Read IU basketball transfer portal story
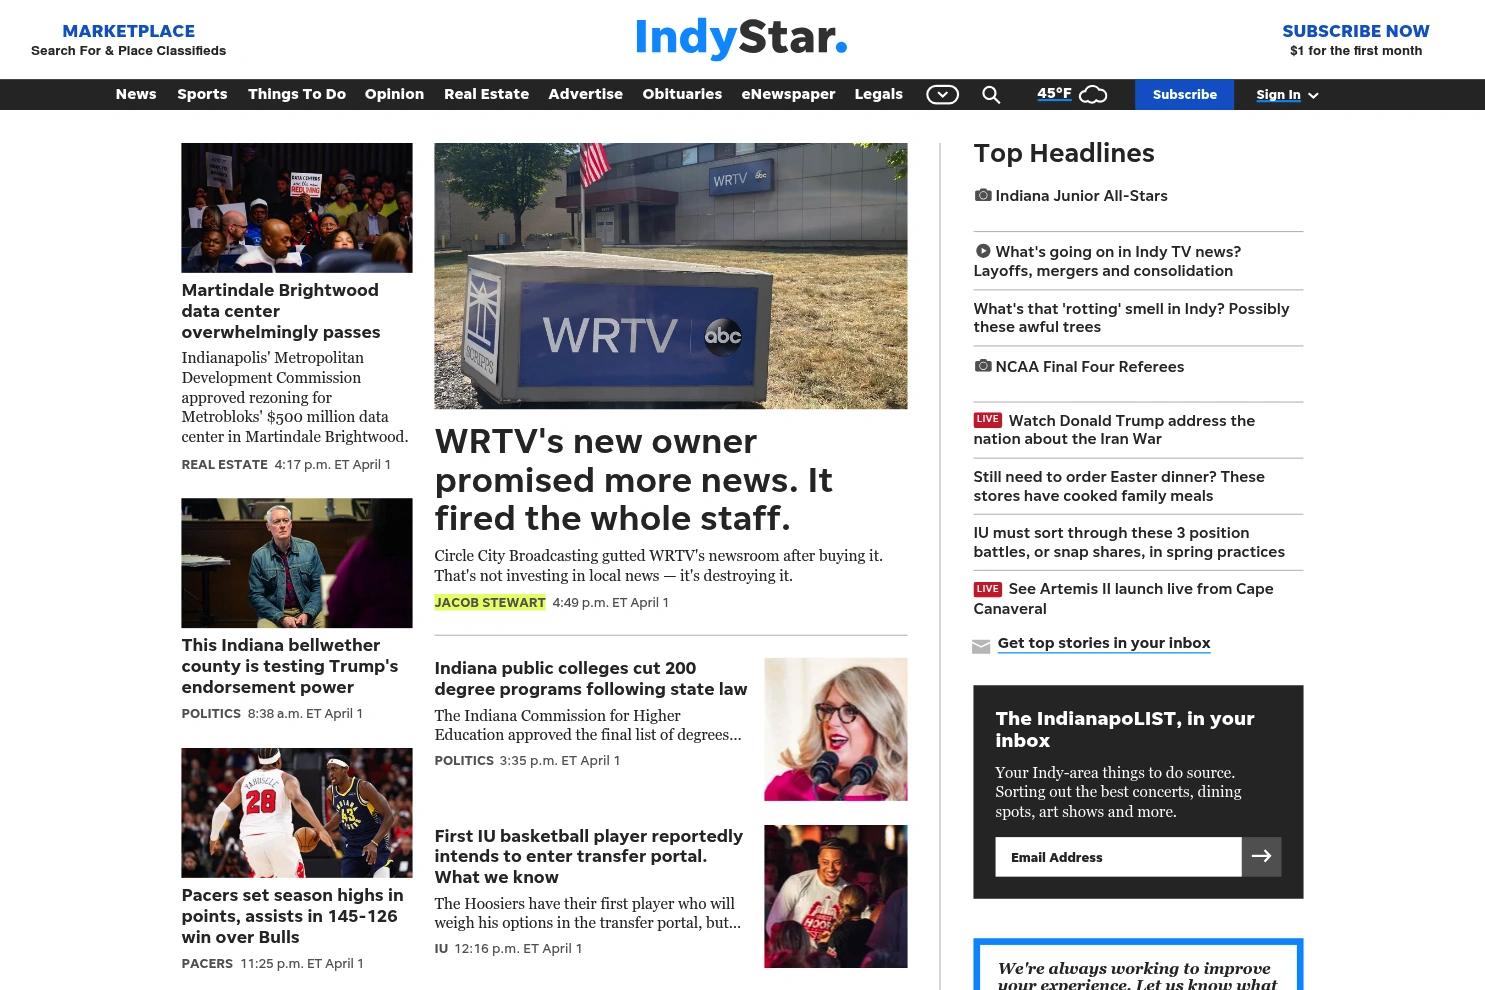The width and height of the screenshot is (1485, 990). point(589,856)
